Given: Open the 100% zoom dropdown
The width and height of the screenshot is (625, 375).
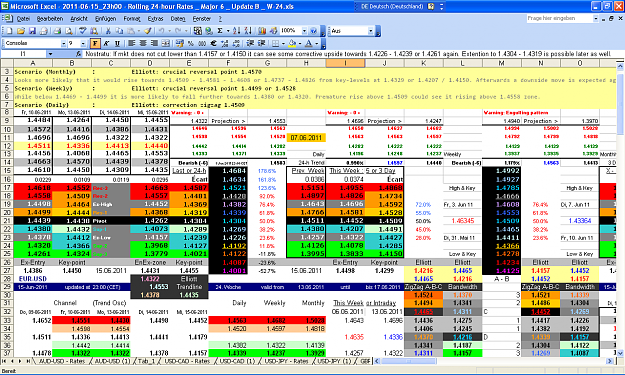Looking at the screenshot, I should tap(305, 31).
